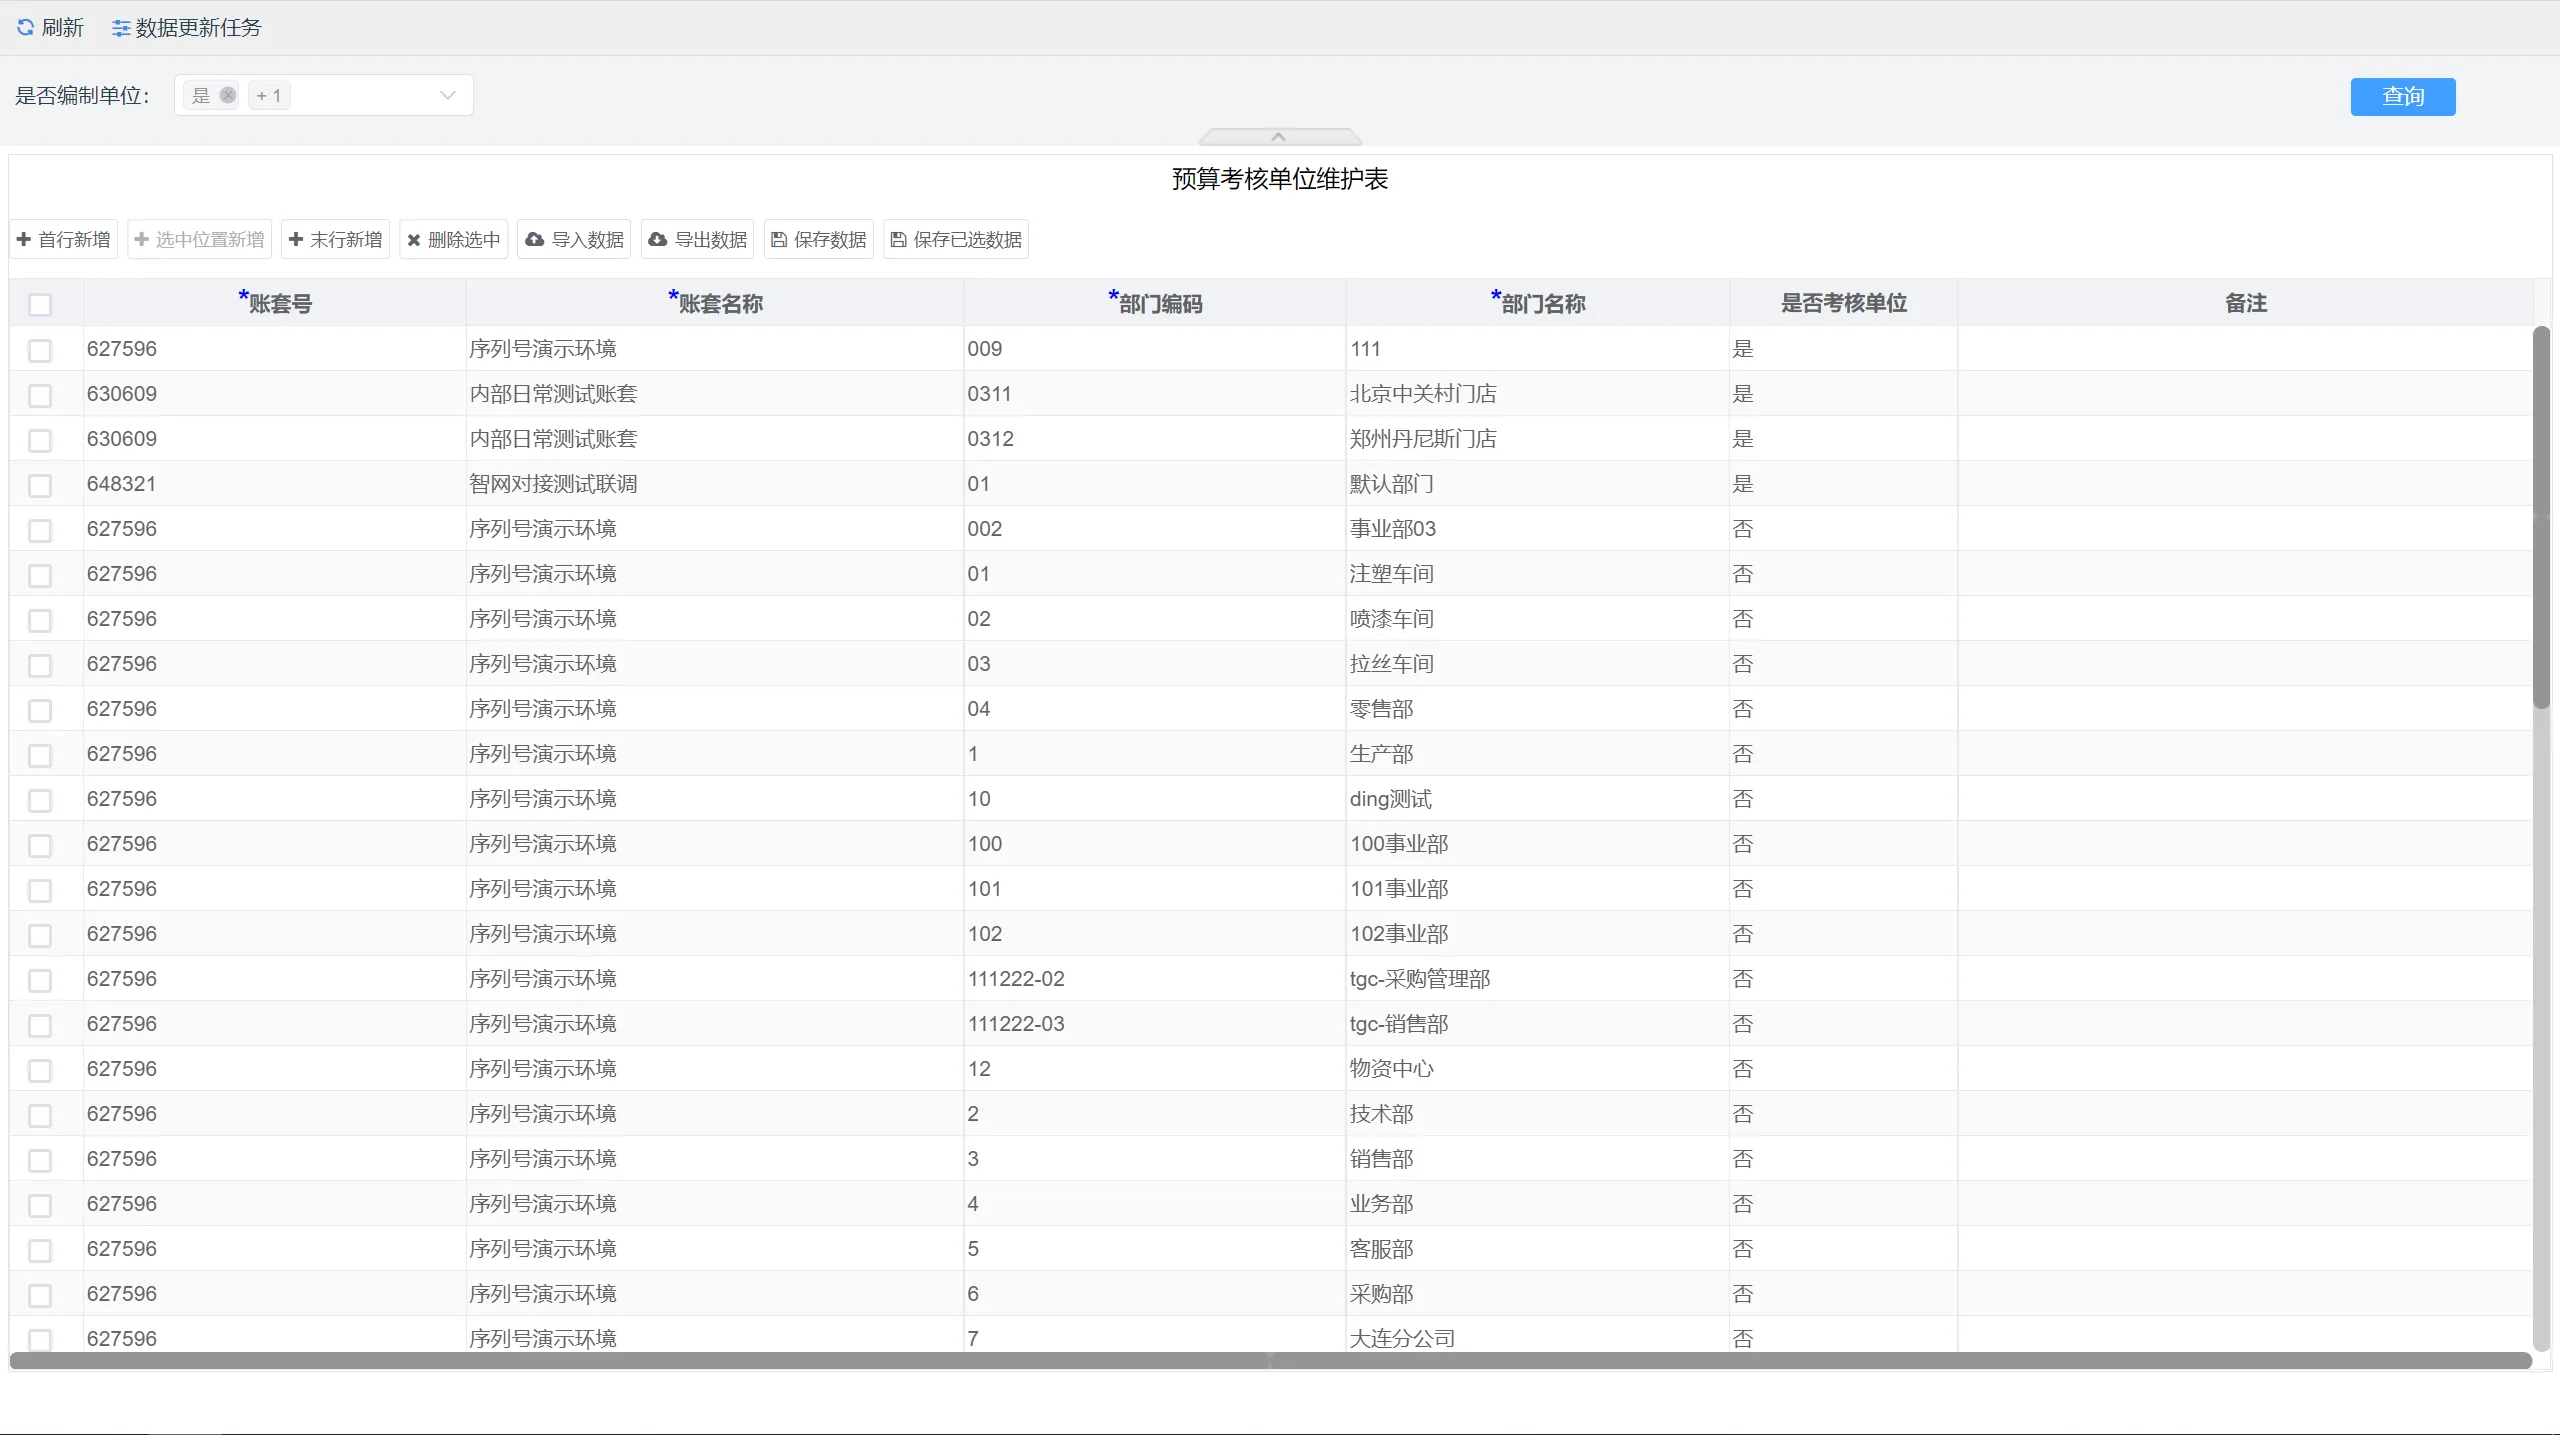Click the 部门编码 column header
Screen dimensions: 2560x1435
[1154, 303]
